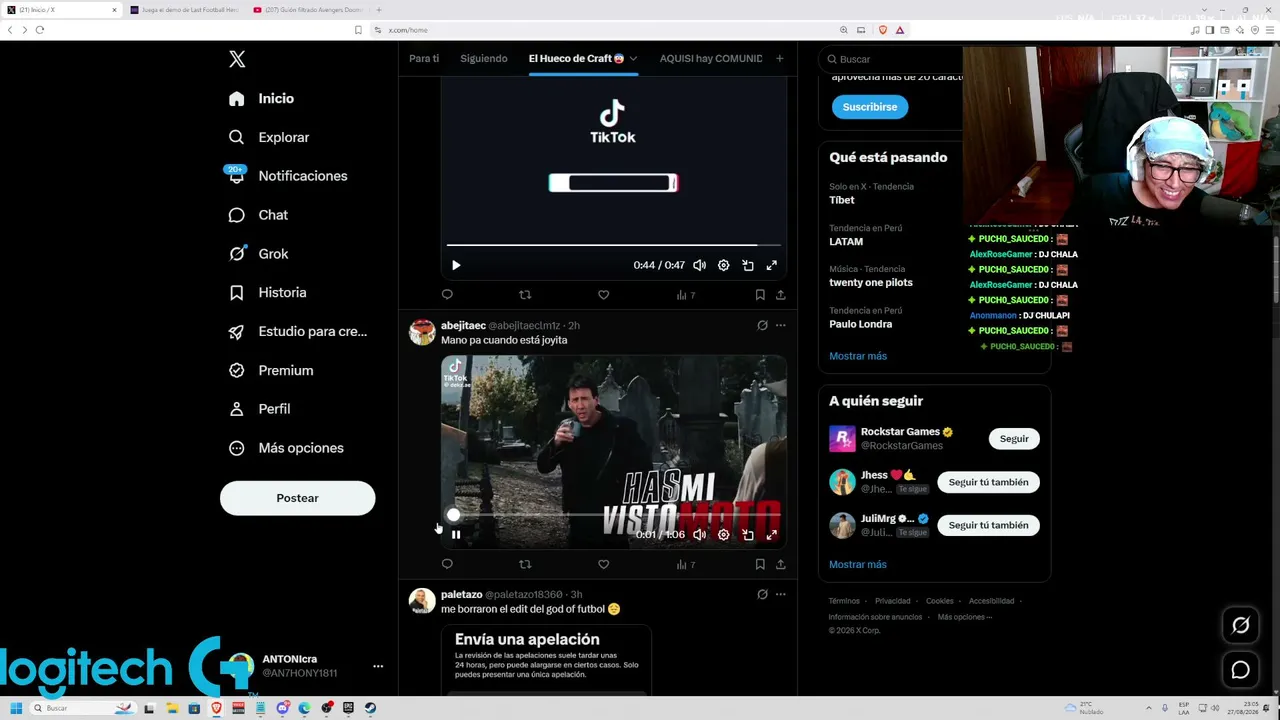Image resolution: width=1280 pixels, height=720 pixels.
Task: Pause the HAS VISTO MI MOTO video
Action: pos(456,535)
